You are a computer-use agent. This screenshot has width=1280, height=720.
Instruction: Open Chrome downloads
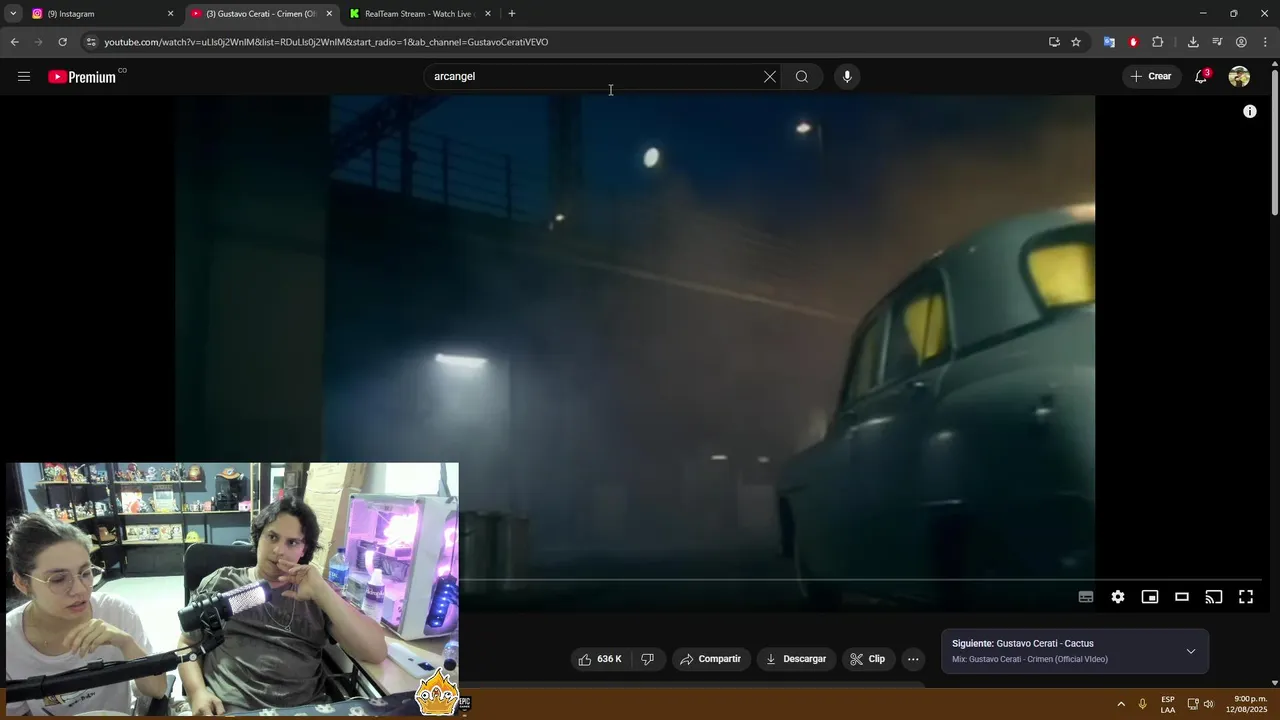pyautogui.click(x=1193, y=42)
